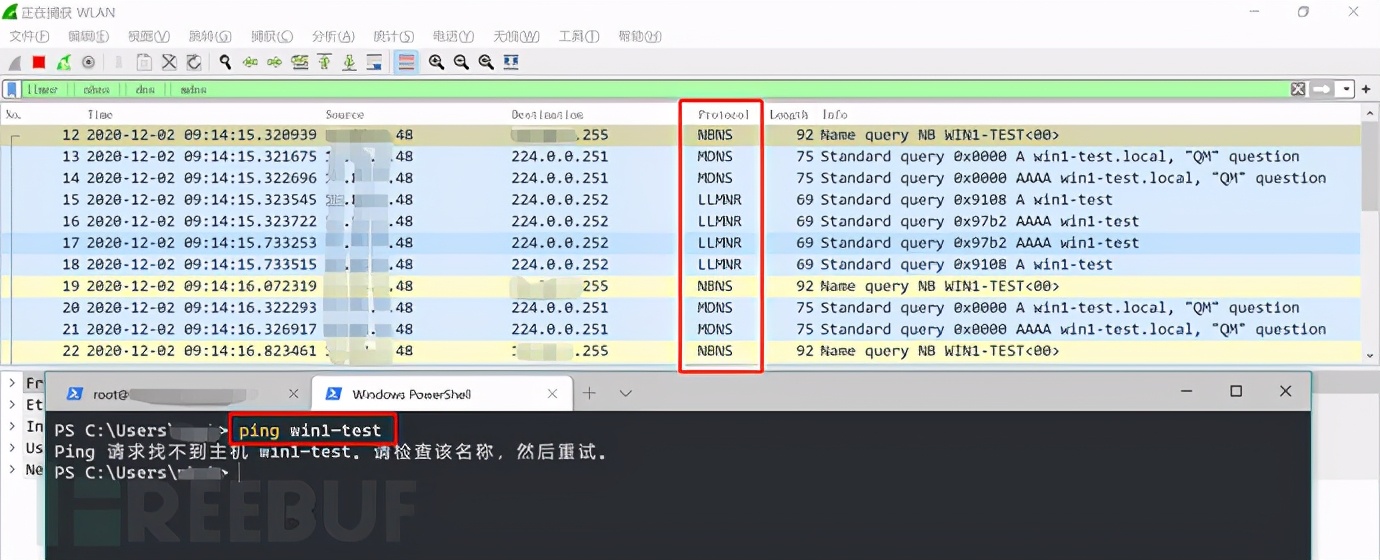This screenshot has width=1380, height=560.
Task: Open display filter bookmark menu
Action: (x=12, y=89)
